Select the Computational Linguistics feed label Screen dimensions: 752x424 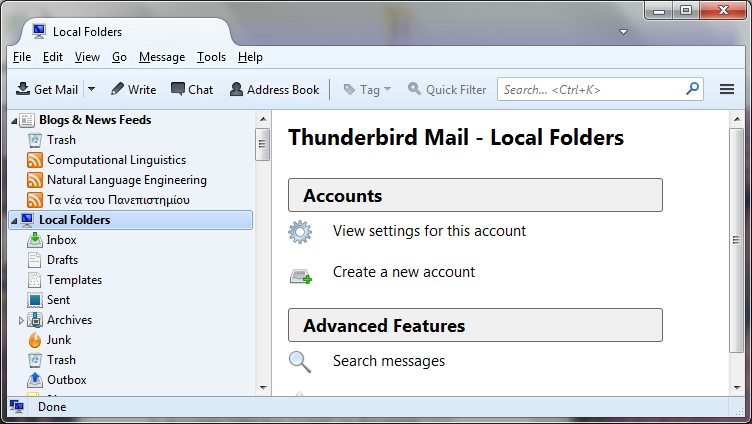tap(117, 160)
